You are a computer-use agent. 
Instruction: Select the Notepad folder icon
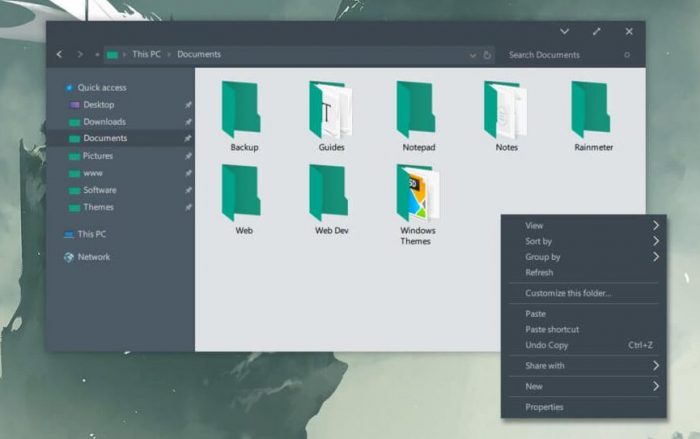tap(416, 109)
